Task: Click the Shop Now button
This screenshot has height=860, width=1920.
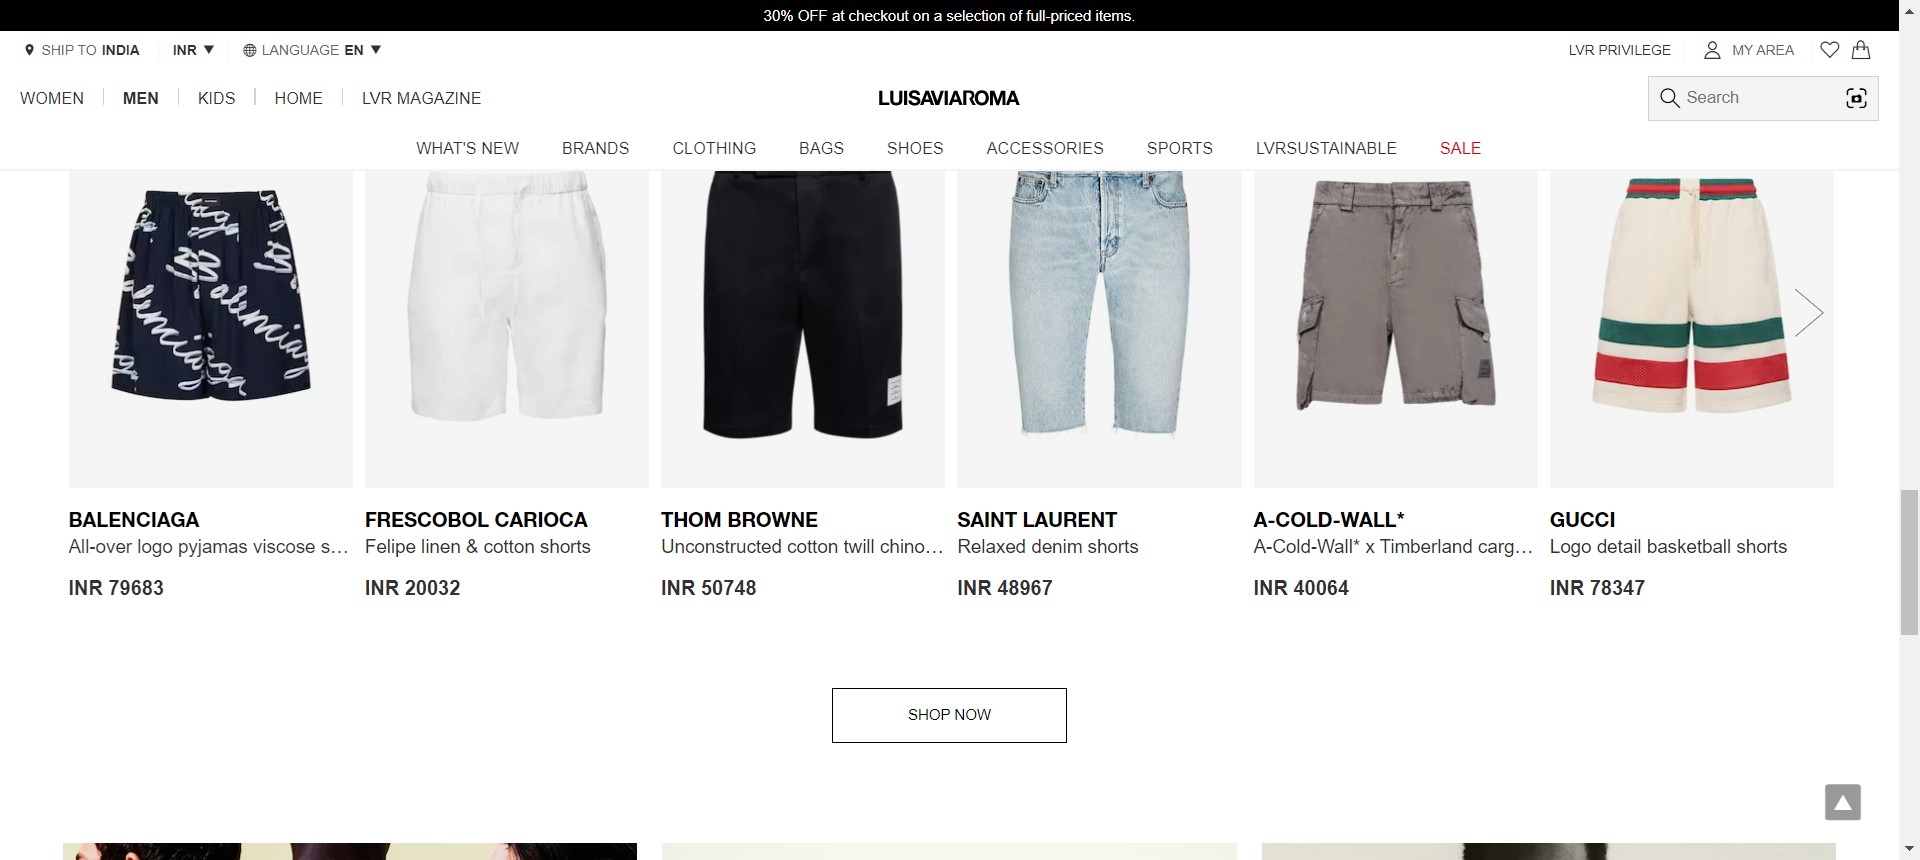Action: [x=949, y=715]
